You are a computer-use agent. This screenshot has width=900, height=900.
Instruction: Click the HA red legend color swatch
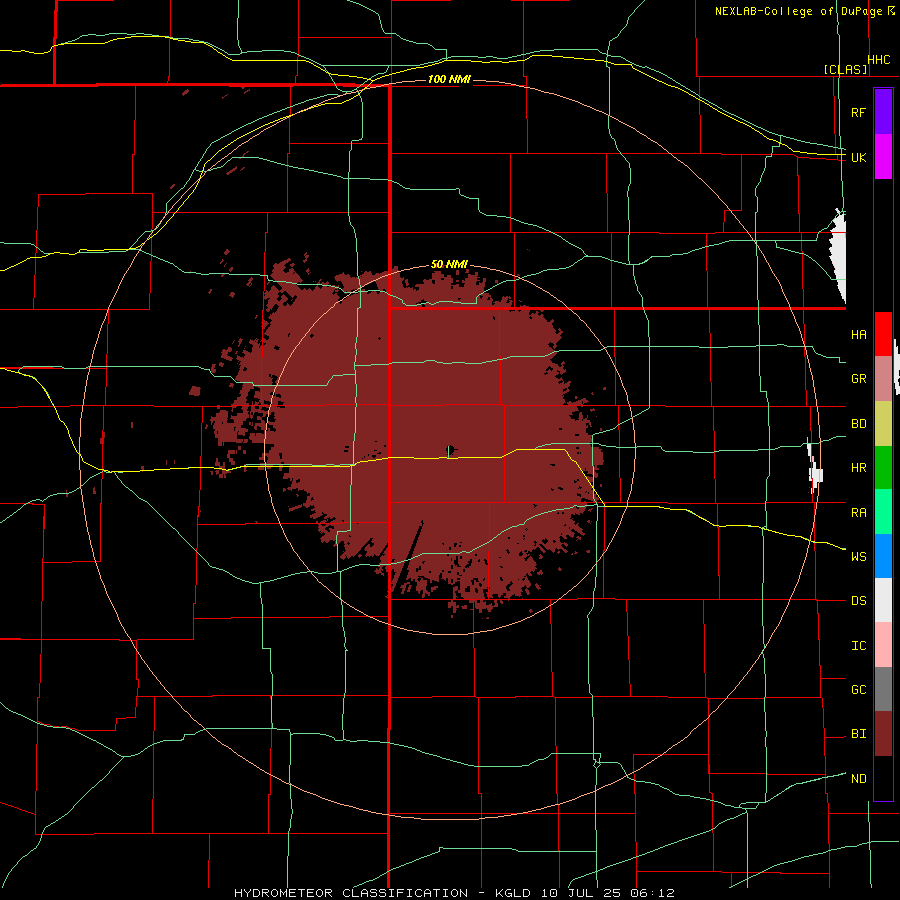point(883,334)
